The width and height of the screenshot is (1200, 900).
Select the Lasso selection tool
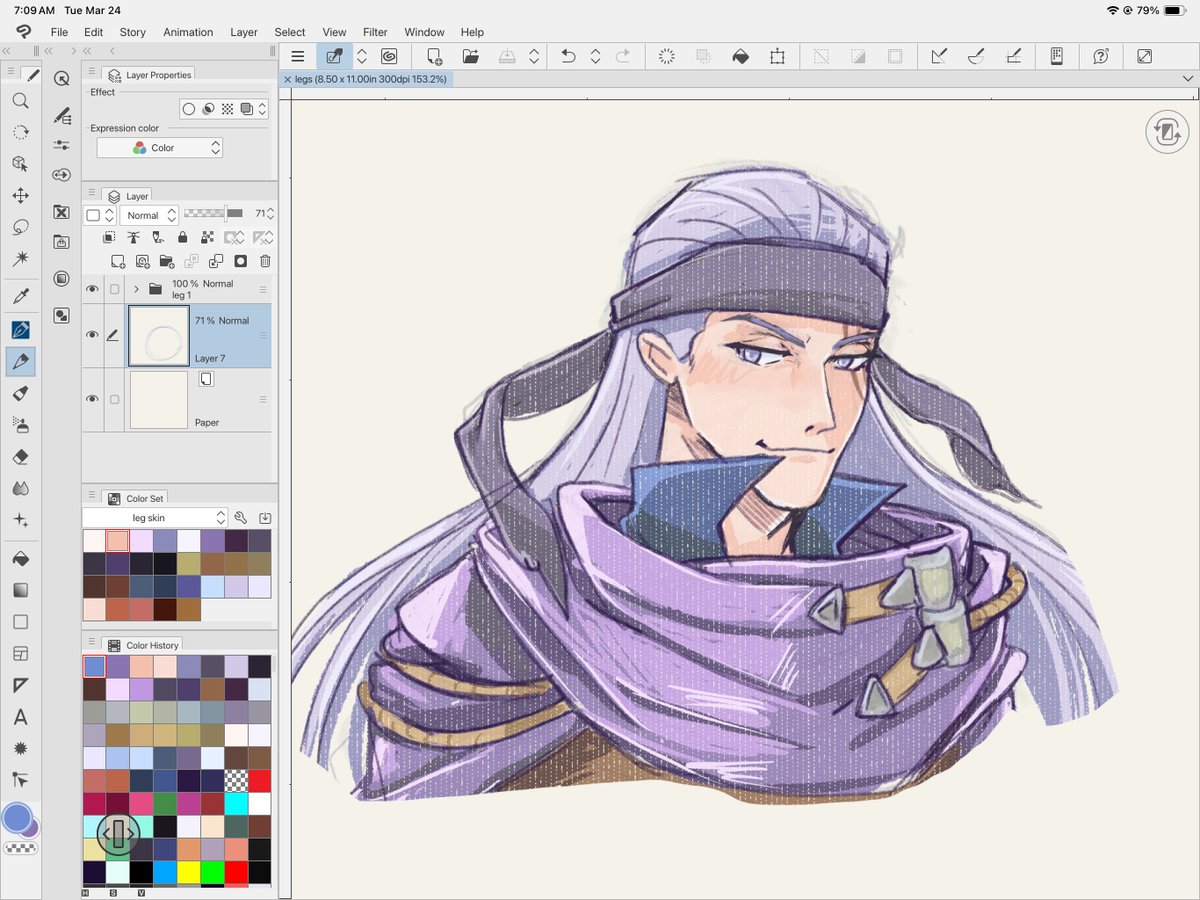[20, 227]
